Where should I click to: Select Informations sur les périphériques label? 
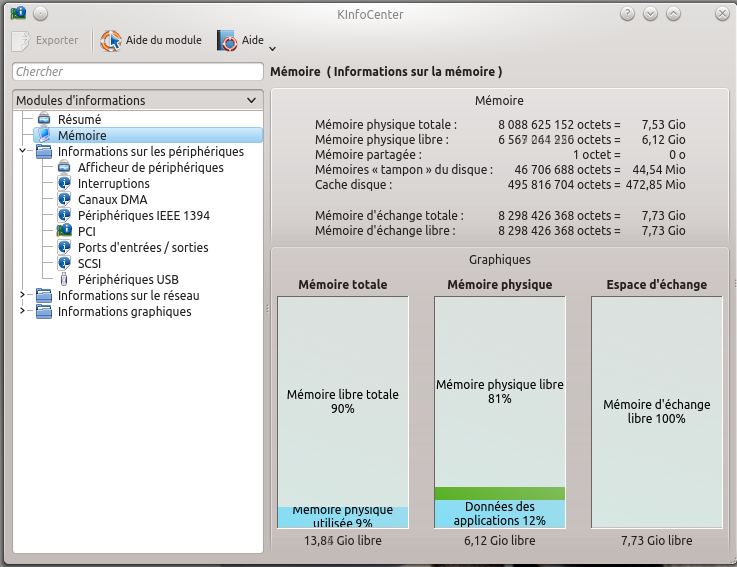[151, 151]
